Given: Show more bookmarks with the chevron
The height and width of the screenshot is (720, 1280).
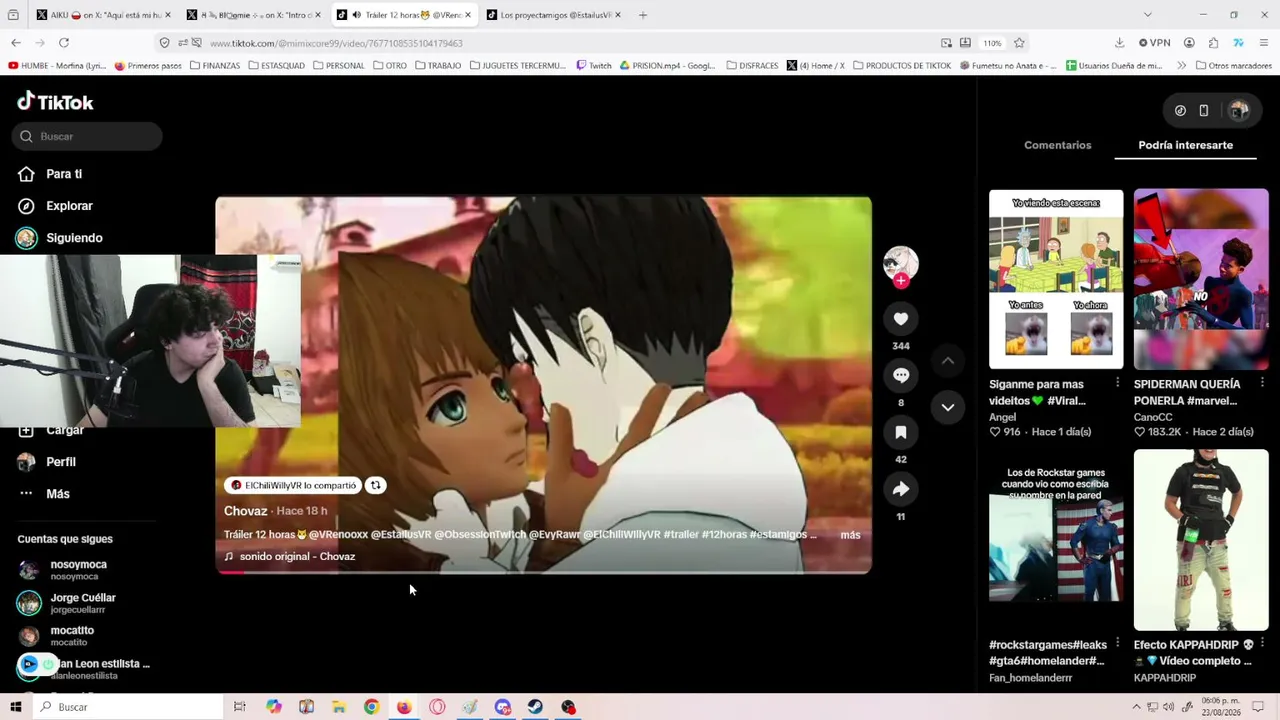Looking at the screenshot, I should 1181,66.
